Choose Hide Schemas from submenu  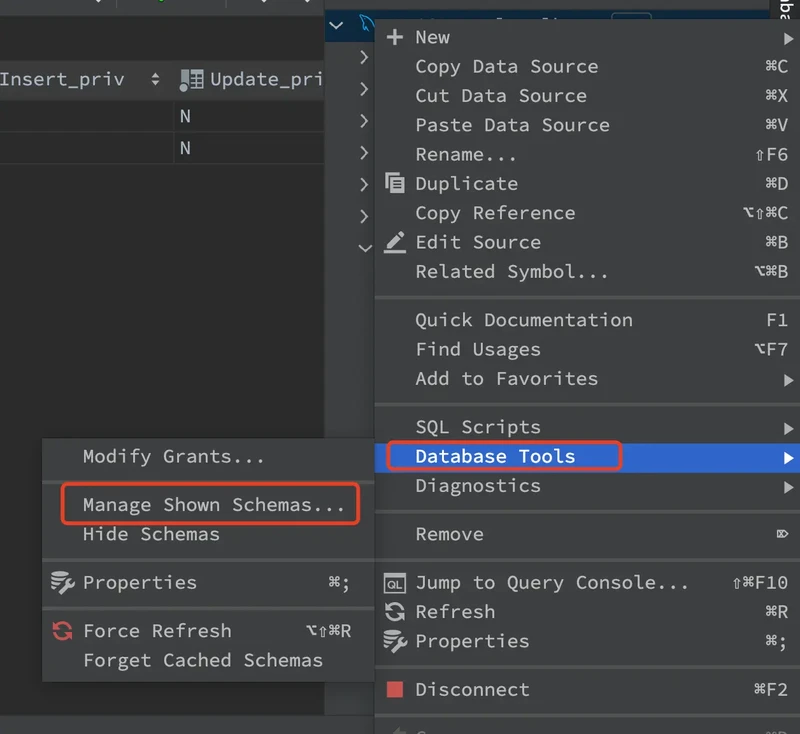(151, 534)
